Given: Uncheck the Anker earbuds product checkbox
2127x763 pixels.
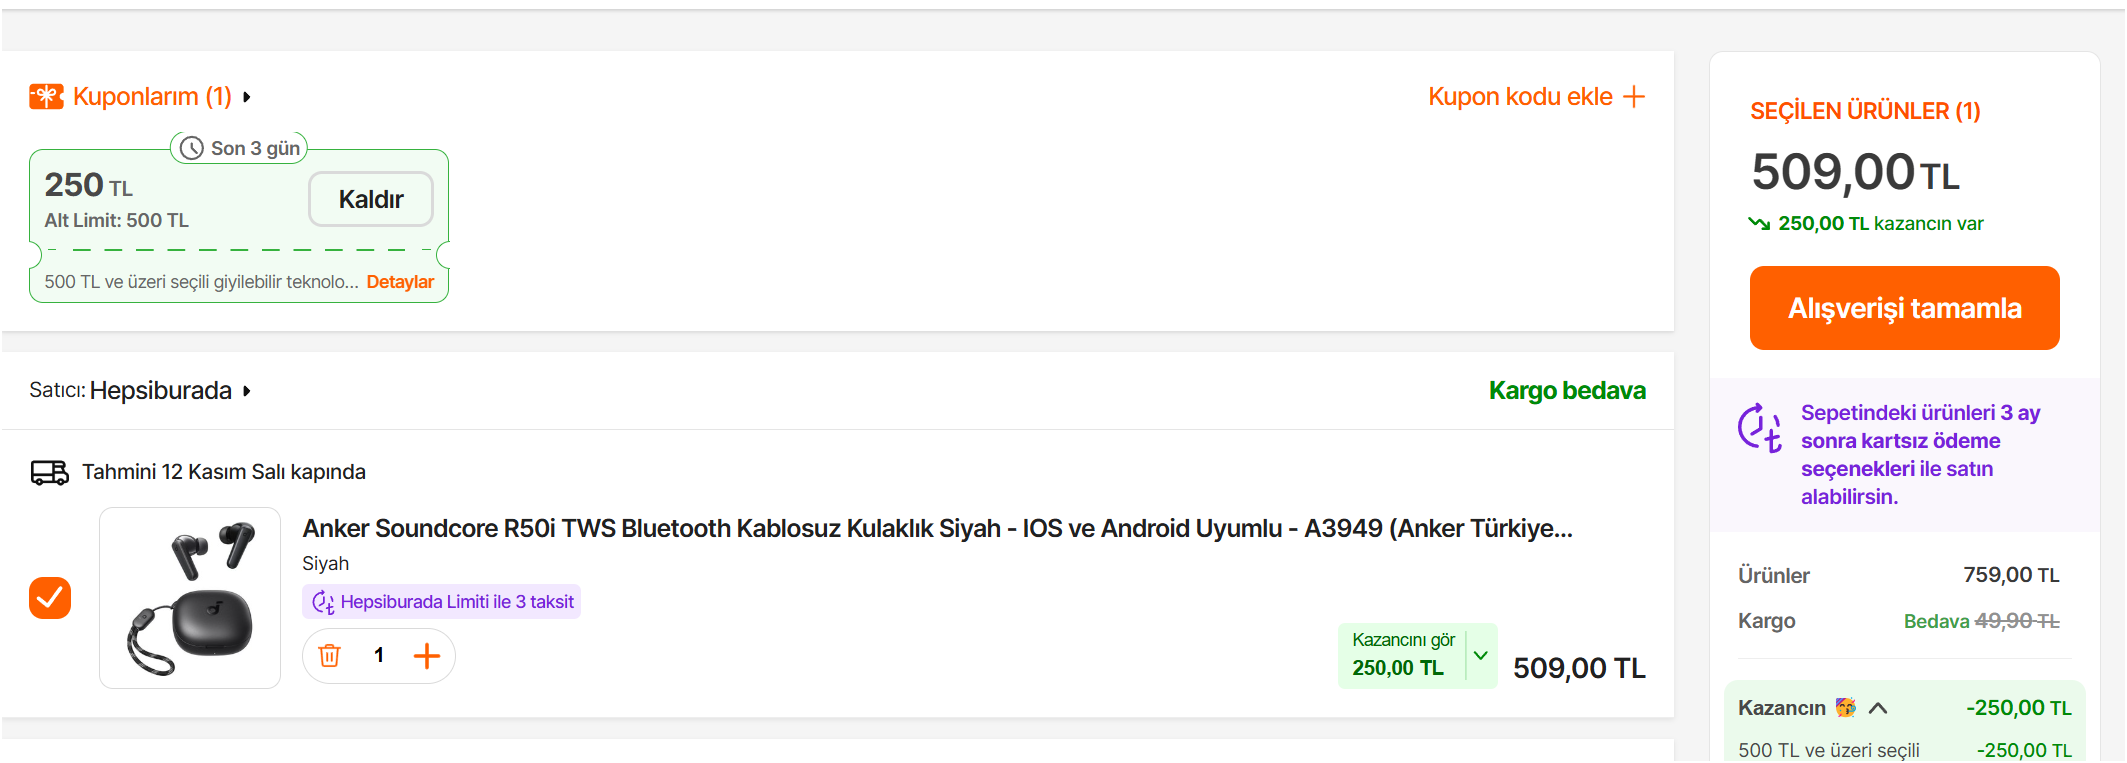Looking at the screenshot, I should pos(50,598).
